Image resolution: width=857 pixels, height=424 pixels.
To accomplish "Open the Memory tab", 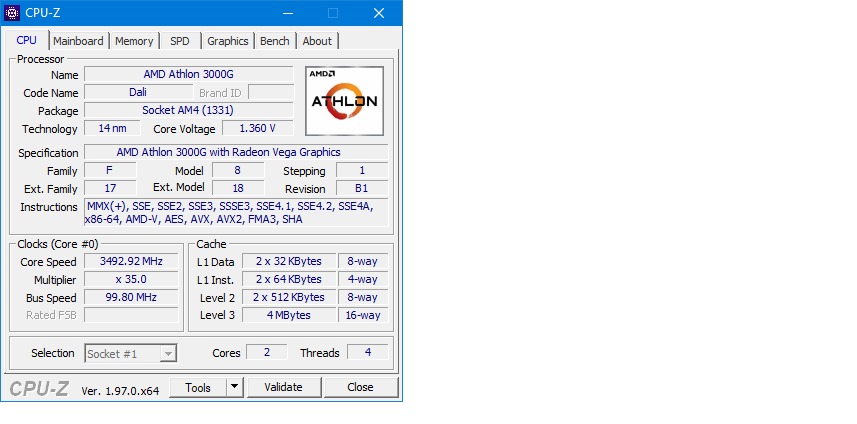I will click(134, 41).
